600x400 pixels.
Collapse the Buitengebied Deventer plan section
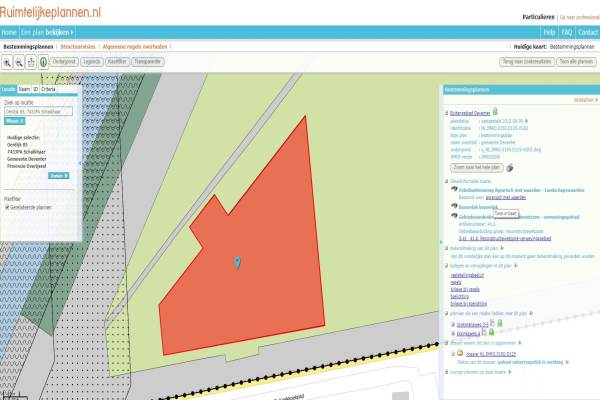[447, 112]
